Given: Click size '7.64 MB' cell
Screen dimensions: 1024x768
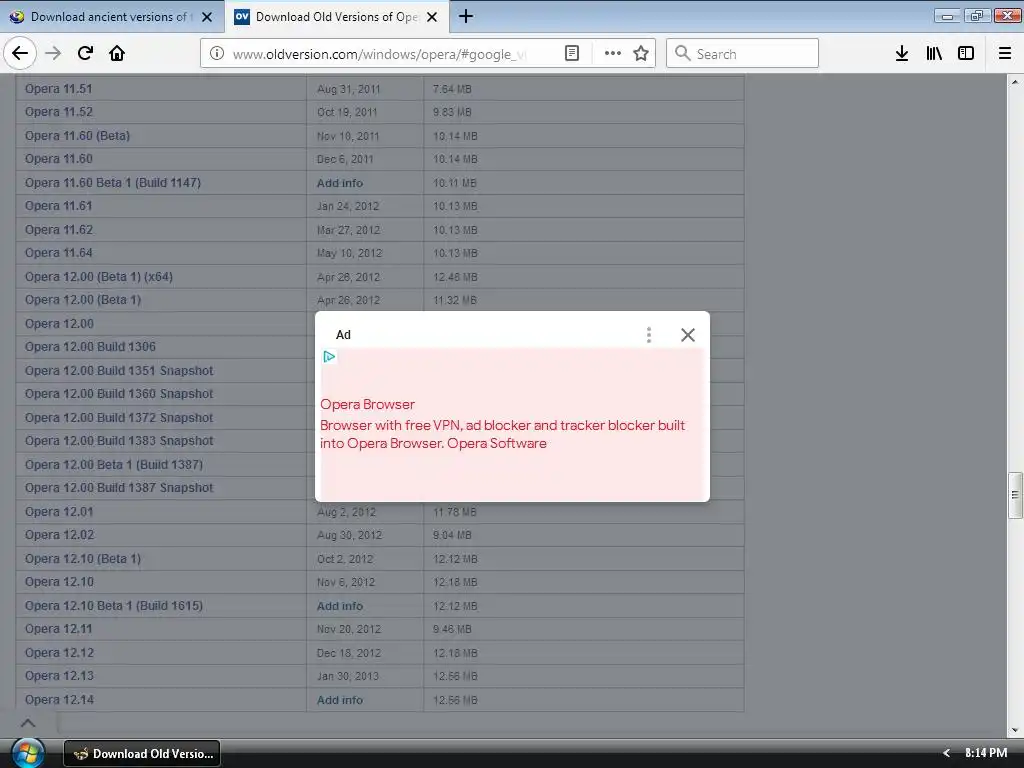Looking at the screenshot, I should [452, 89].
